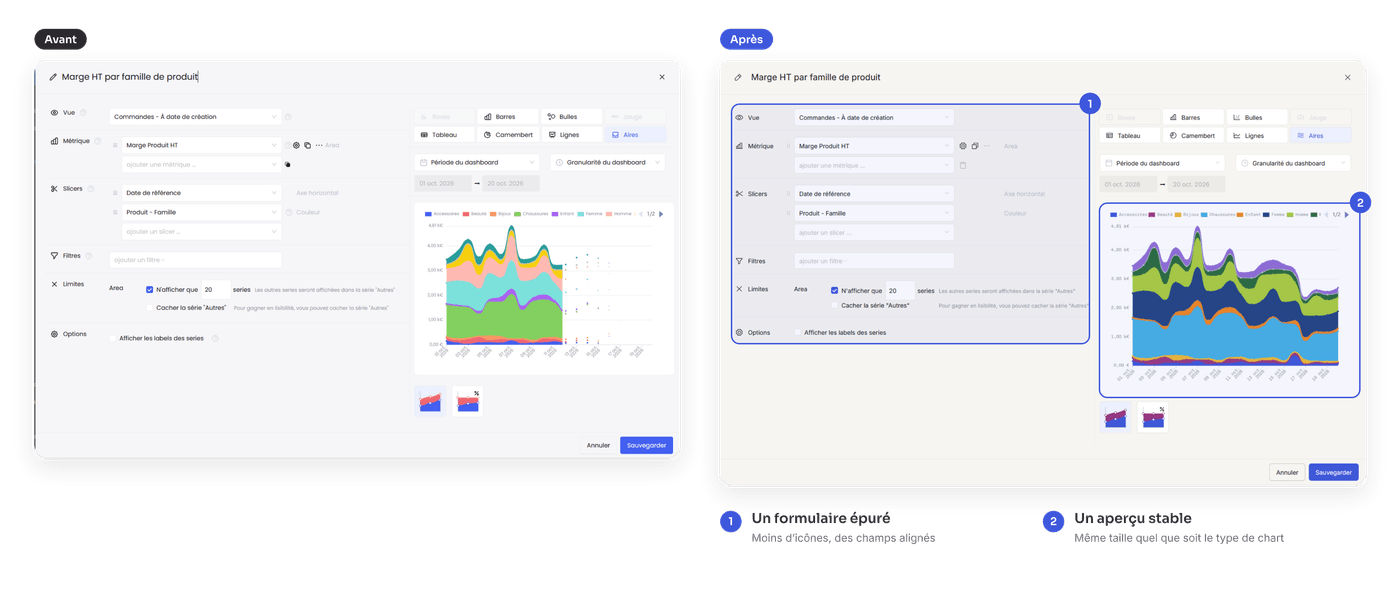Select the percent stacked area thumbnail in Après

tap(1152, 417)
